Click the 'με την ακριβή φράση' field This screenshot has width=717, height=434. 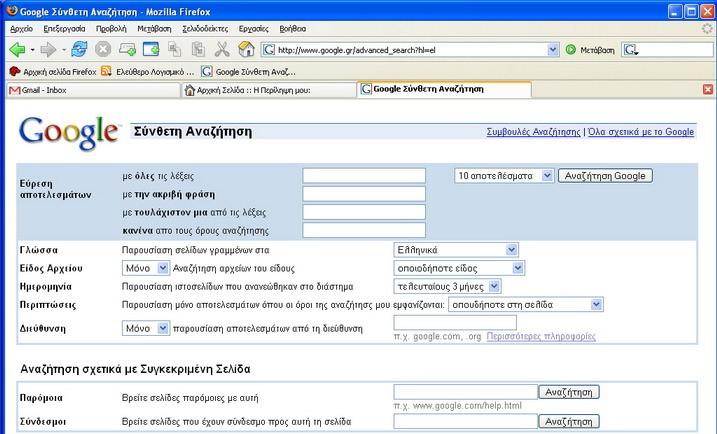364,194
